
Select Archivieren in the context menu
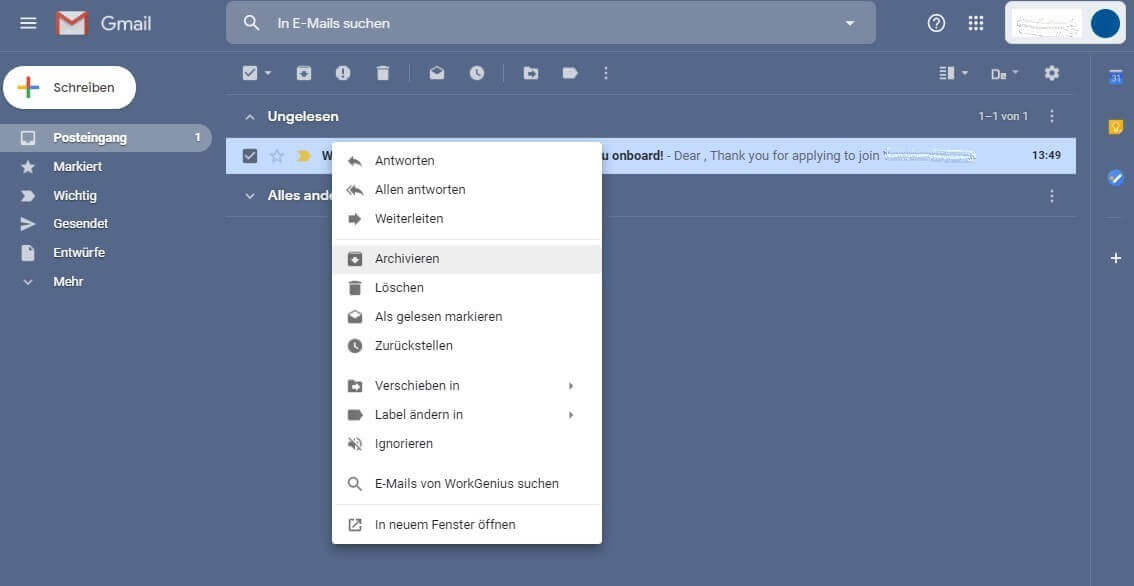point(466,259)
